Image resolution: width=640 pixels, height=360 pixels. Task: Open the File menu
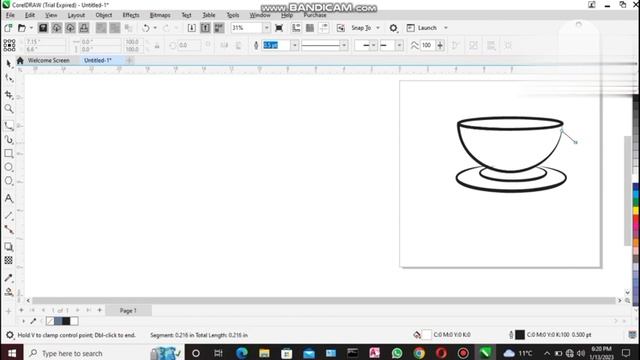click(10, 15)
